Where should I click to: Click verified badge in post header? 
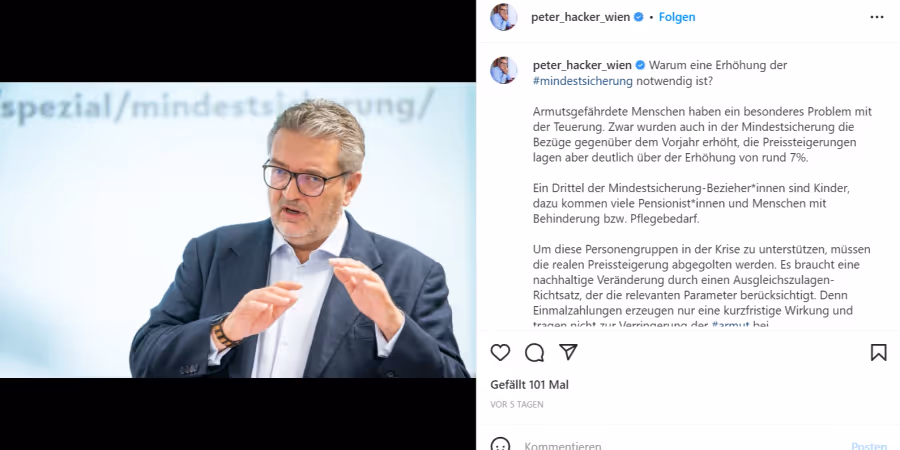click(x=638, y=17)
